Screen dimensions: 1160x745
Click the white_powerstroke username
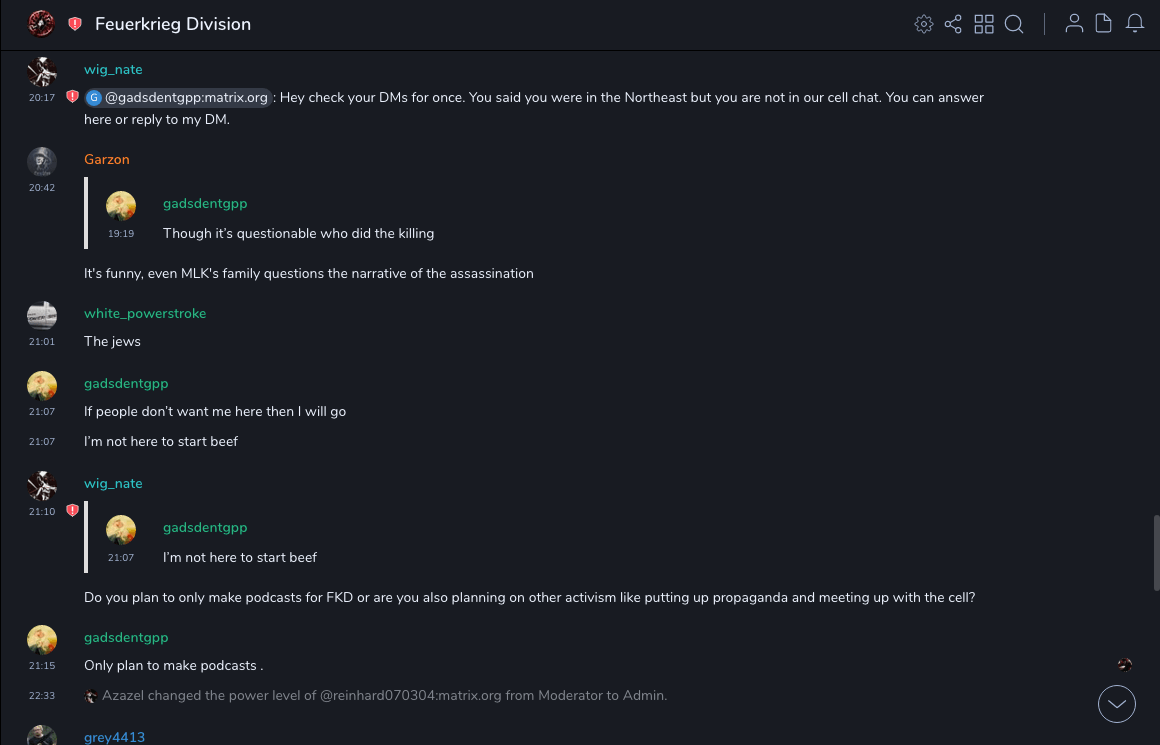[x=145, y=313]
